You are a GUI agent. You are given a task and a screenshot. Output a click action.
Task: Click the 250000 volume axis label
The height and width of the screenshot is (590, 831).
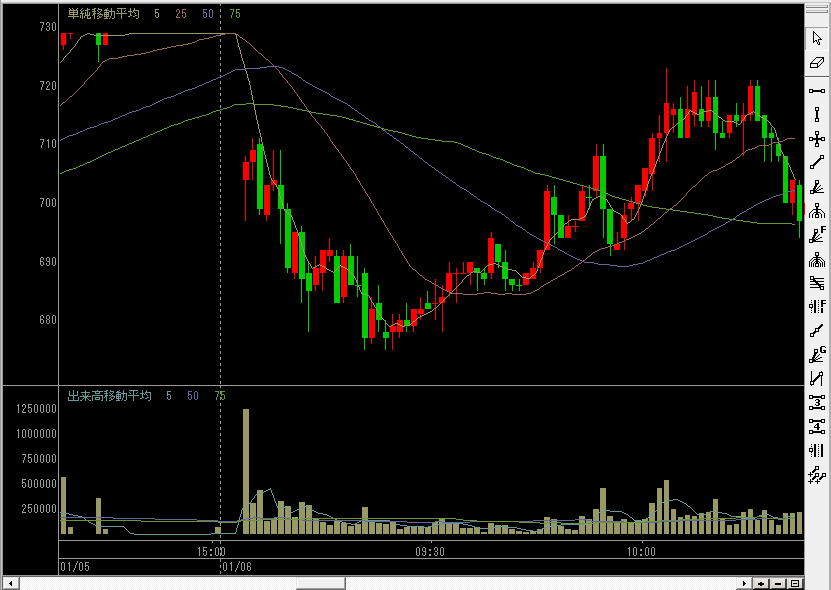[39, 508]
